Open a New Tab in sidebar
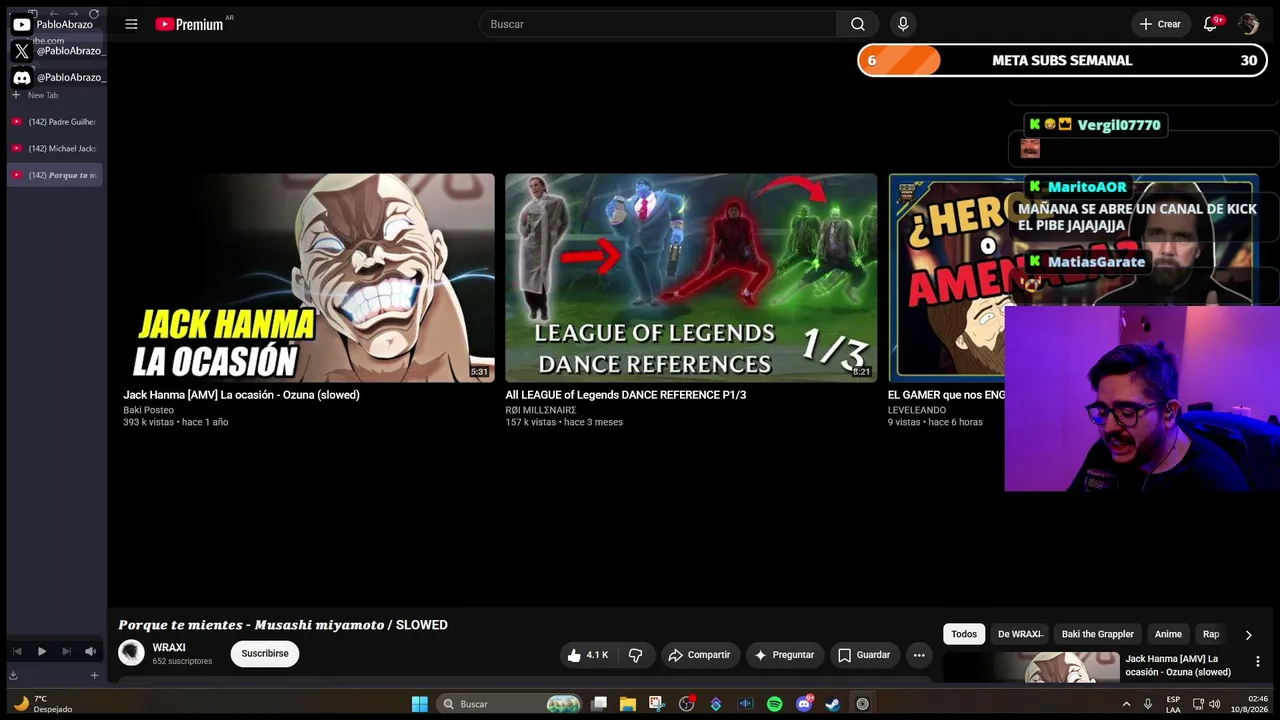The image size is (1280, 720). pyautogui.click(x=36, y=95)
